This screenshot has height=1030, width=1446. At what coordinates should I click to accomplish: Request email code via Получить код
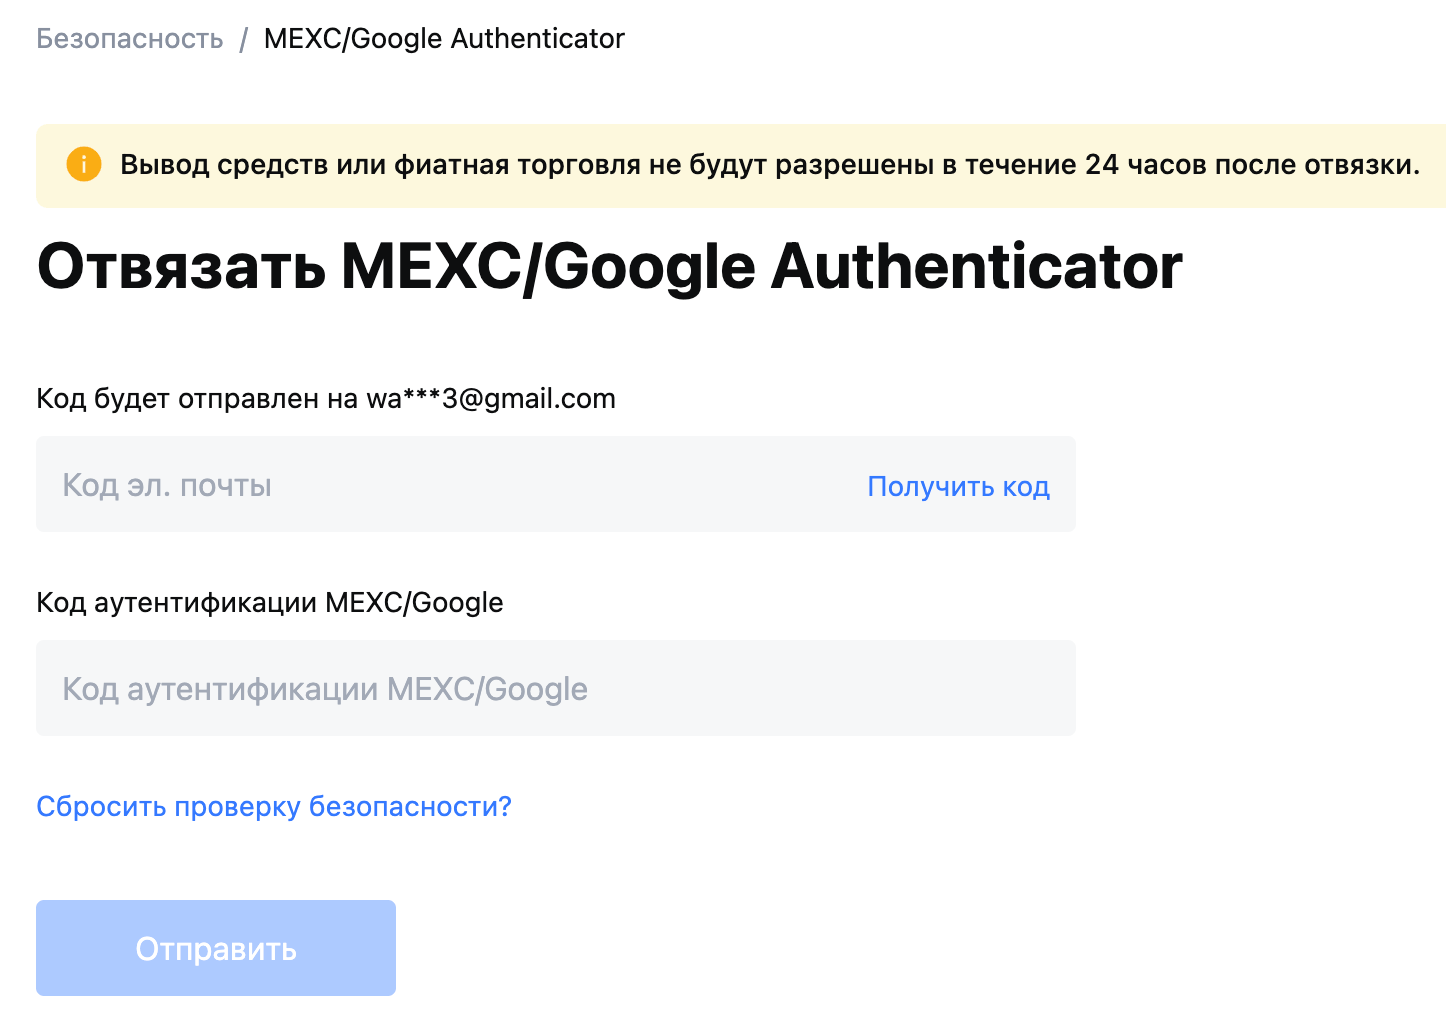tap(958, 486)
